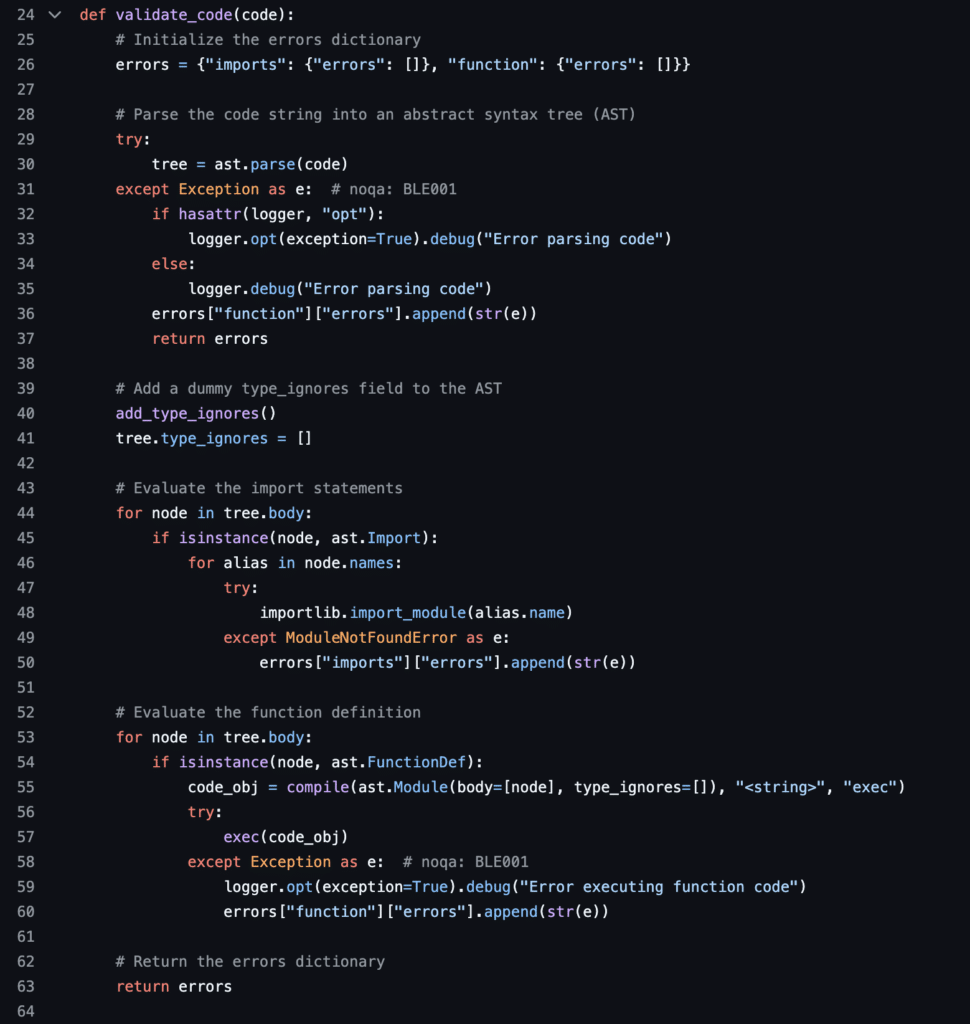Collapse the validate_code function fold chevron

pos(55,14)
